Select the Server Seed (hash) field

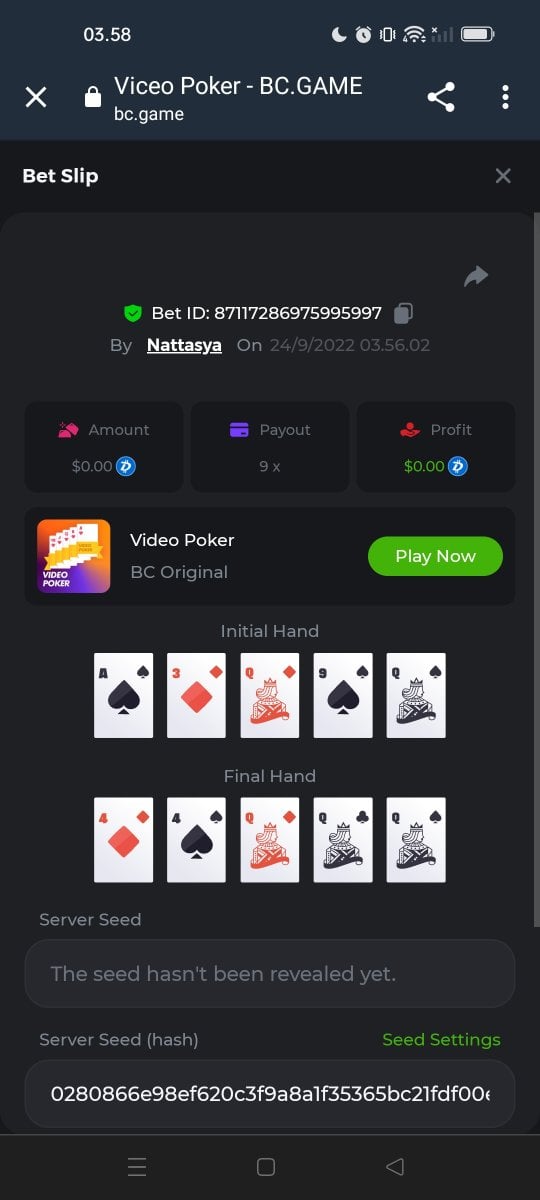(x=270, y=1094)
